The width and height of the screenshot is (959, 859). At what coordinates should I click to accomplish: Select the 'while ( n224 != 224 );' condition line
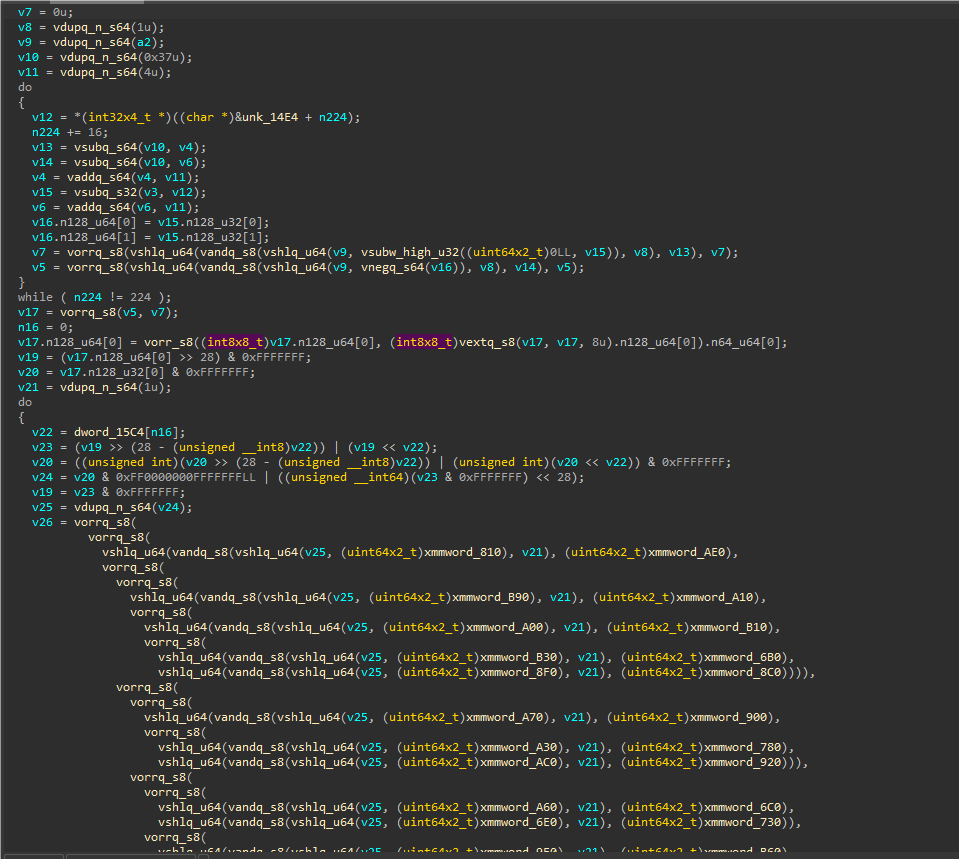pyautogui.click(x=95, y=297)
